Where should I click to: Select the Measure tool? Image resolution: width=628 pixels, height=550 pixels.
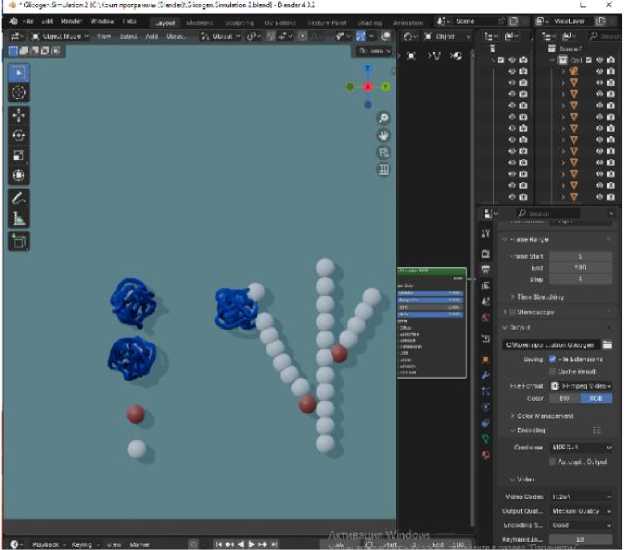tap(19, 218)
